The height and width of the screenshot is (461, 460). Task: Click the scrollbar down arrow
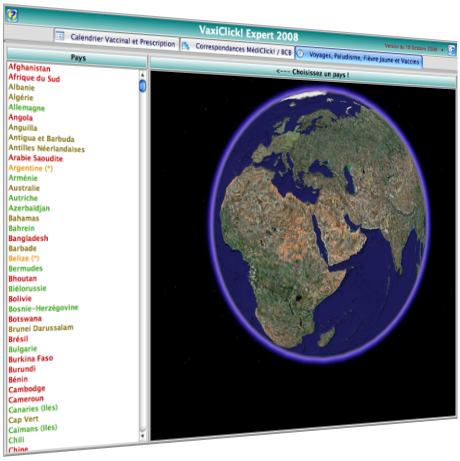pos(143,436)
